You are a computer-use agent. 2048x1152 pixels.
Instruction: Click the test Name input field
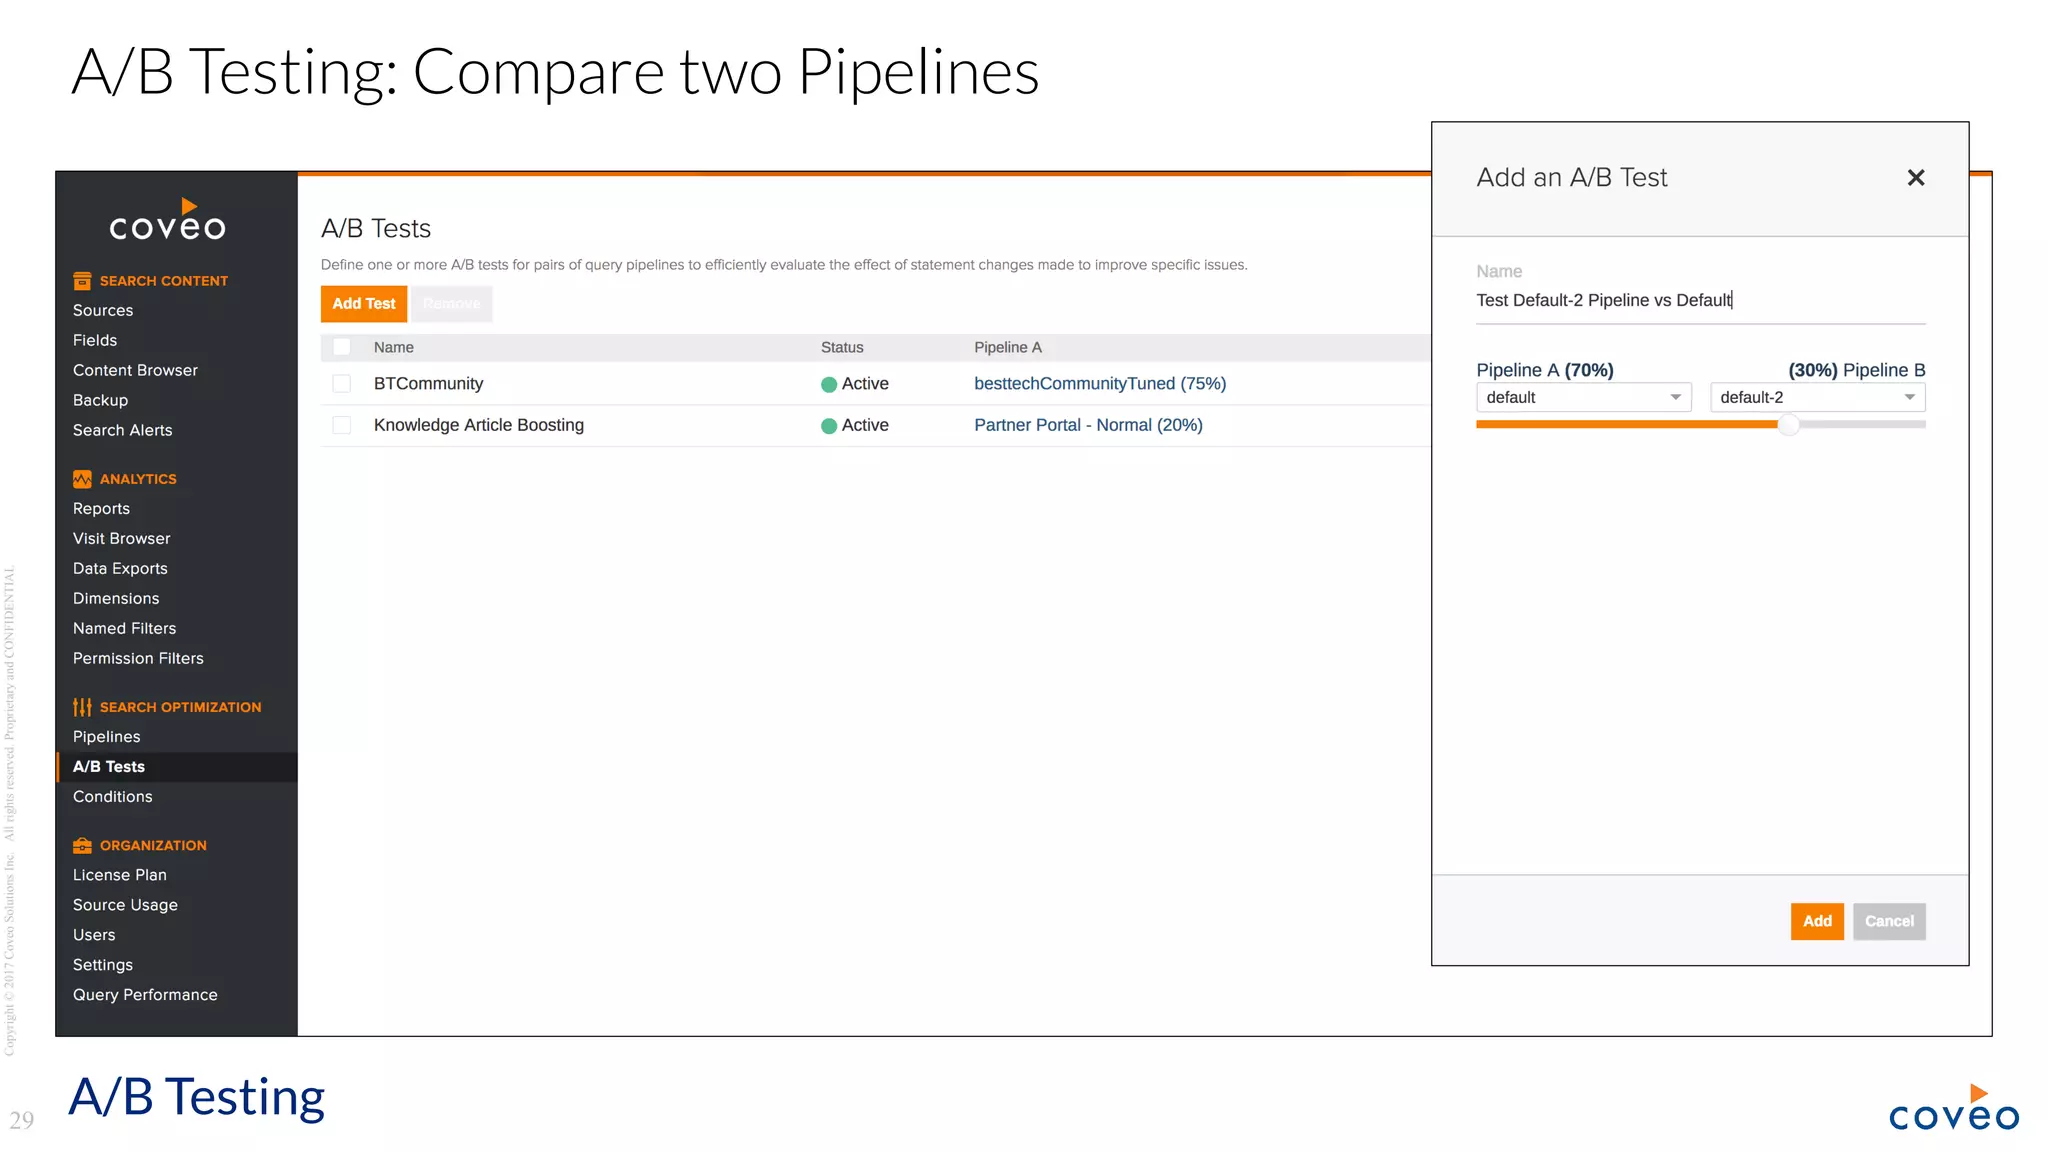(1699, 300)
